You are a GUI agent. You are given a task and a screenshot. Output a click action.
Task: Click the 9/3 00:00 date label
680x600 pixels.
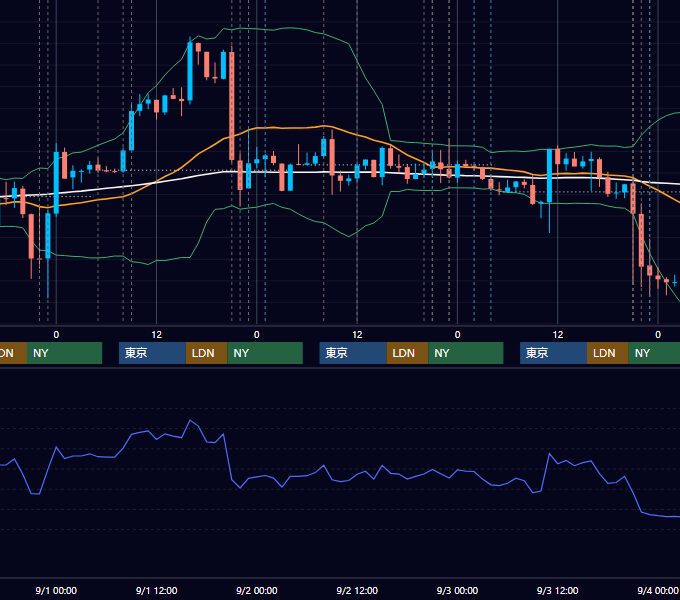tap(457, 590)
